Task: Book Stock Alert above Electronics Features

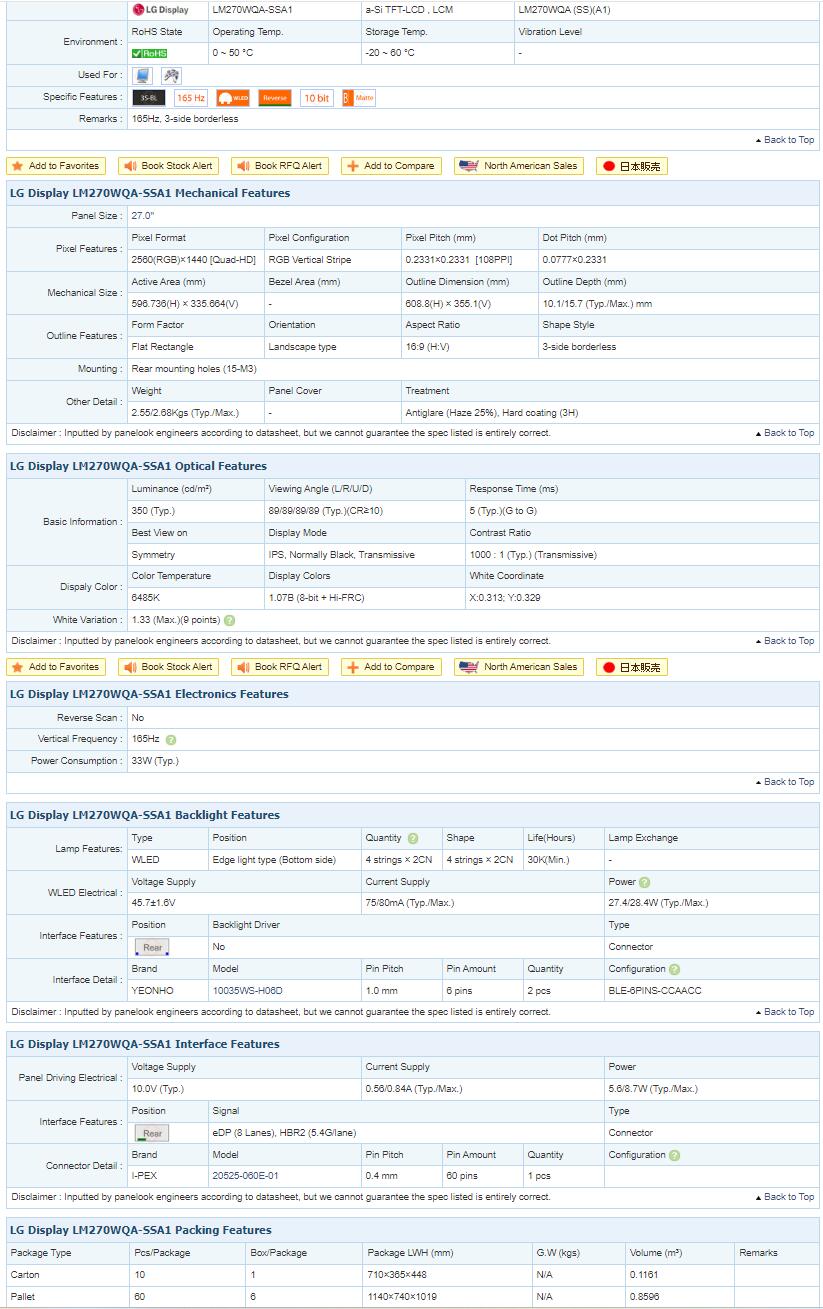Action: (168, 667)
